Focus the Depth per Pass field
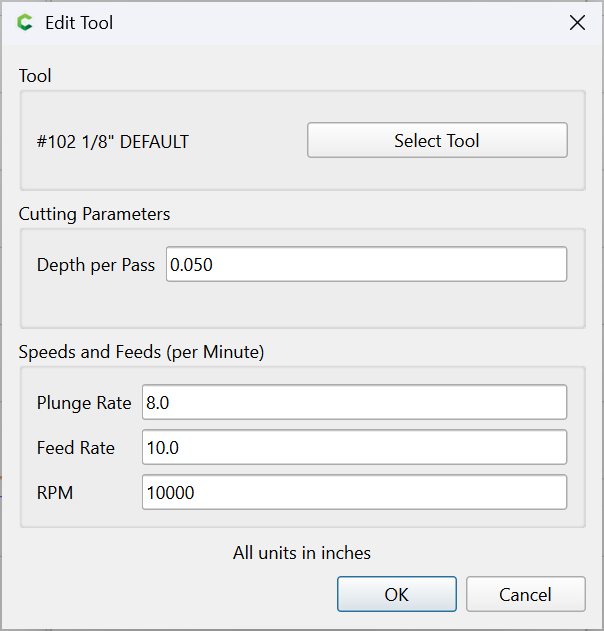This screenshot has height=631, width=604. point(366,264)
